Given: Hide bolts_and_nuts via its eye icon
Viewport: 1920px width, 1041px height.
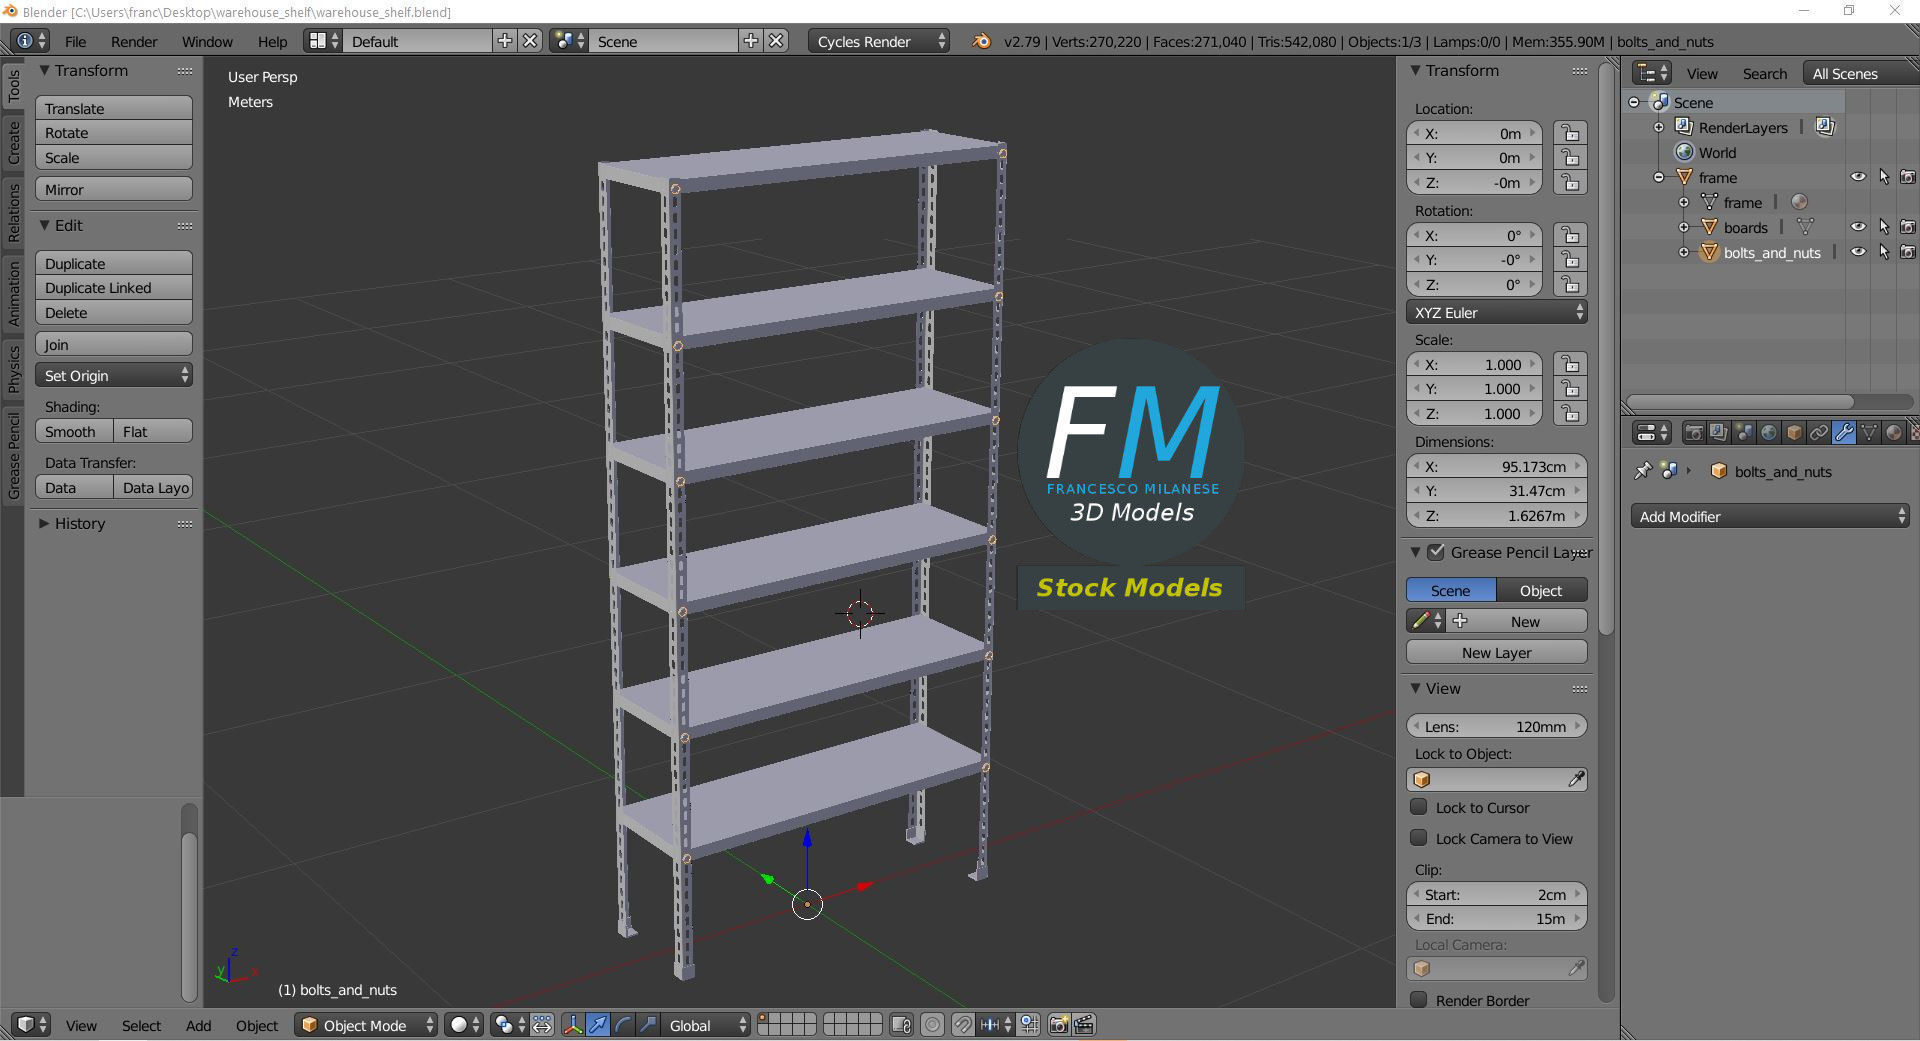Looking at the screenshot, I should [1858, 252].
